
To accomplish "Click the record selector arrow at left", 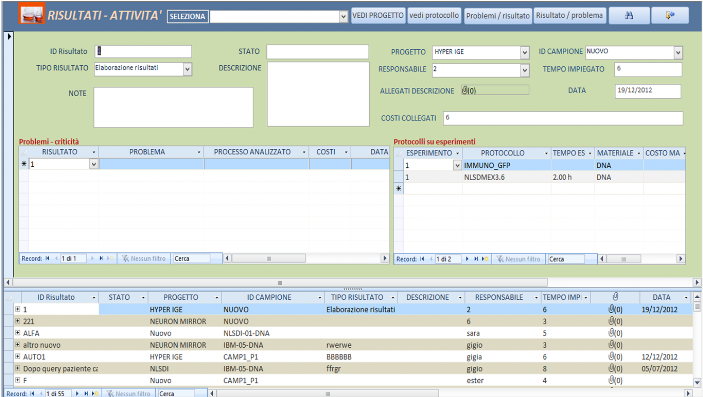I will point(9,36).
